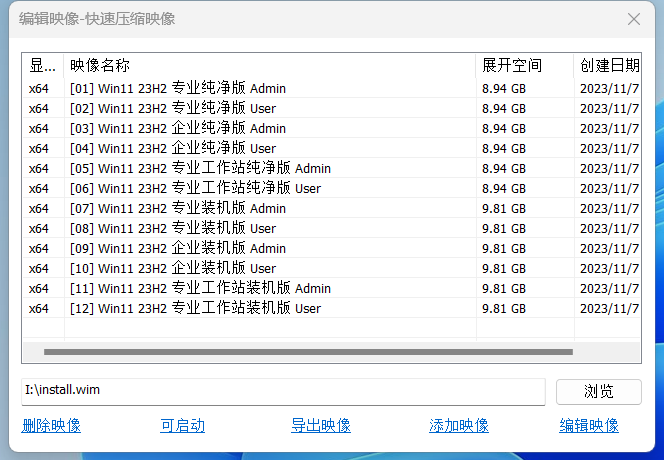Select row [03] Win11 23H2 企业纯净版 Admin

(x=332, y=128)
